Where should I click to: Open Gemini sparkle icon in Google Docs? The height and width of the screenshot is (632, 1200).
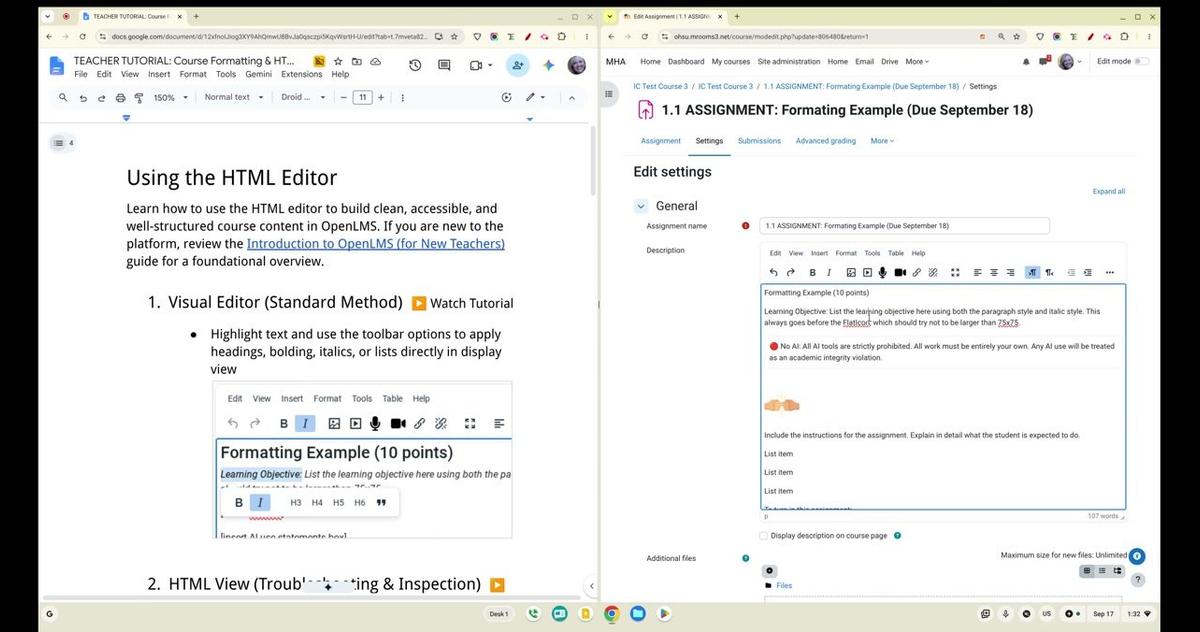(549, 65)
